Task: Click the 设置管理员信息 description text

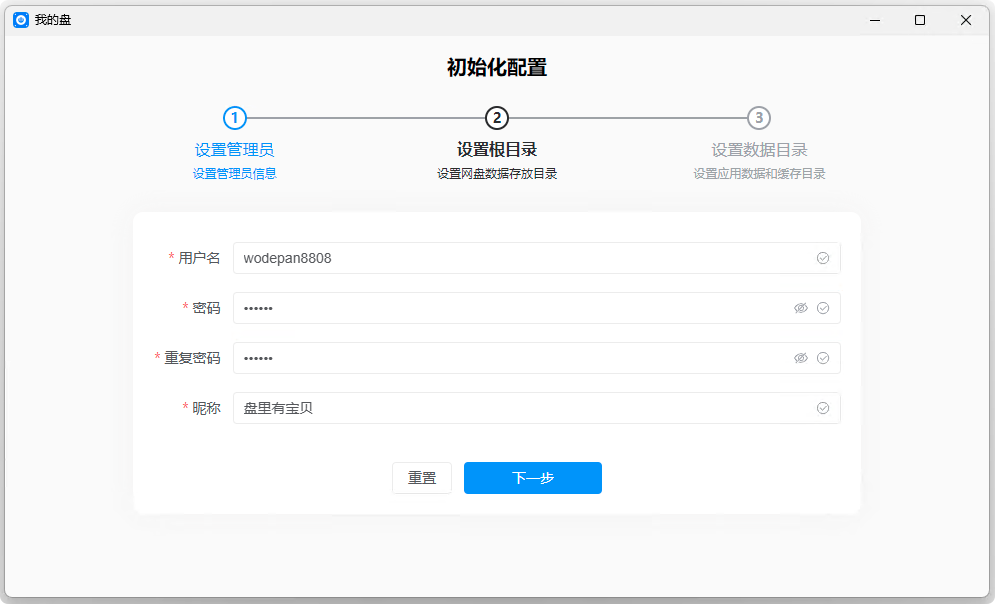Action: 235,174
